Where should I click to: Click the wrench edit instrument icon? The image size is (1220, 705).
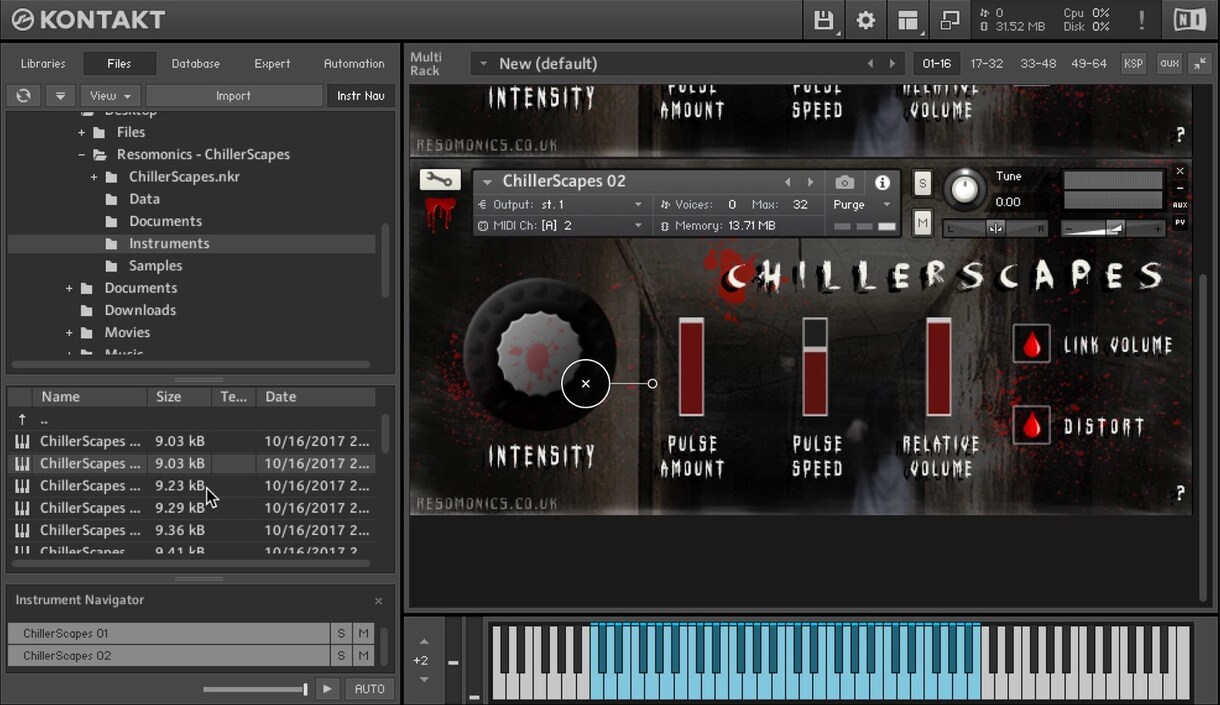[x=440, y=180]
